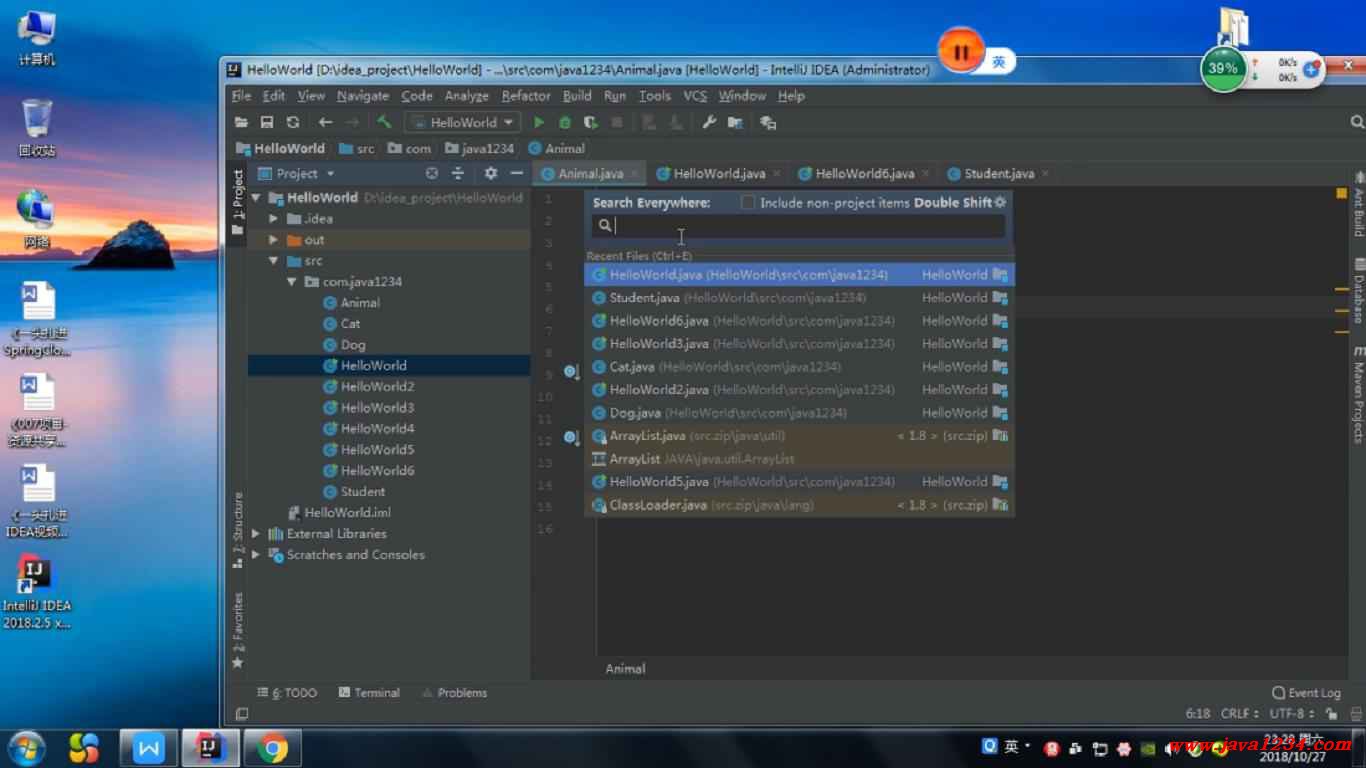Switch to the HelloWorld6.java editor tab

[864, 173]
